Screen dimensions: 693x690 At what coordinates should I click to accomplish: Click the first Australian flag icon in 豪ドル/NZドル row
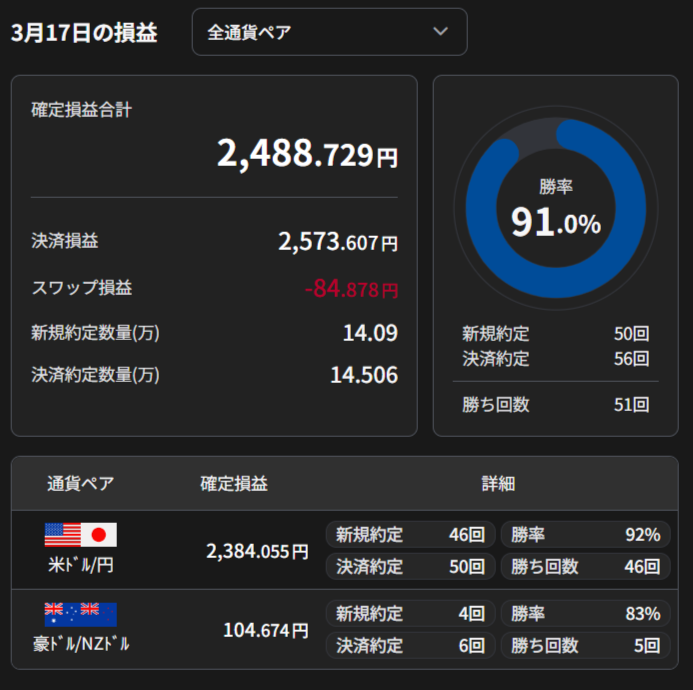tap(62, 615)
